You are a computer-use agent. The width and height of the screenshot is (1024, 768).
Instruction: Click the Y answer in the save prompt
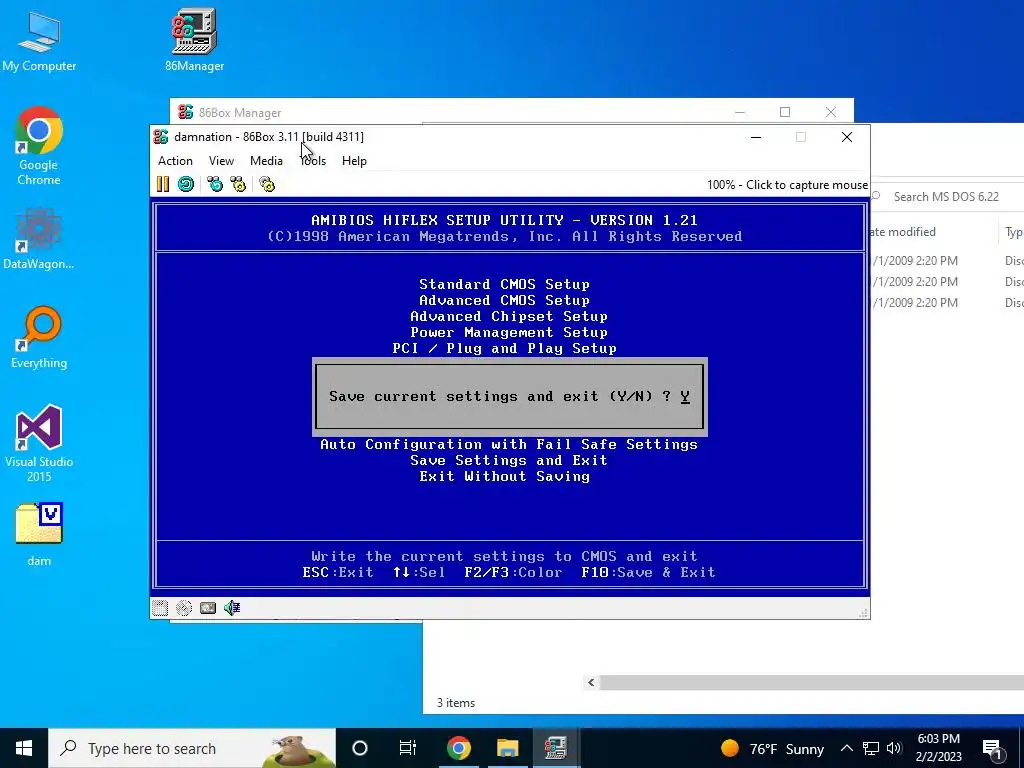click(x=685, y=396)
